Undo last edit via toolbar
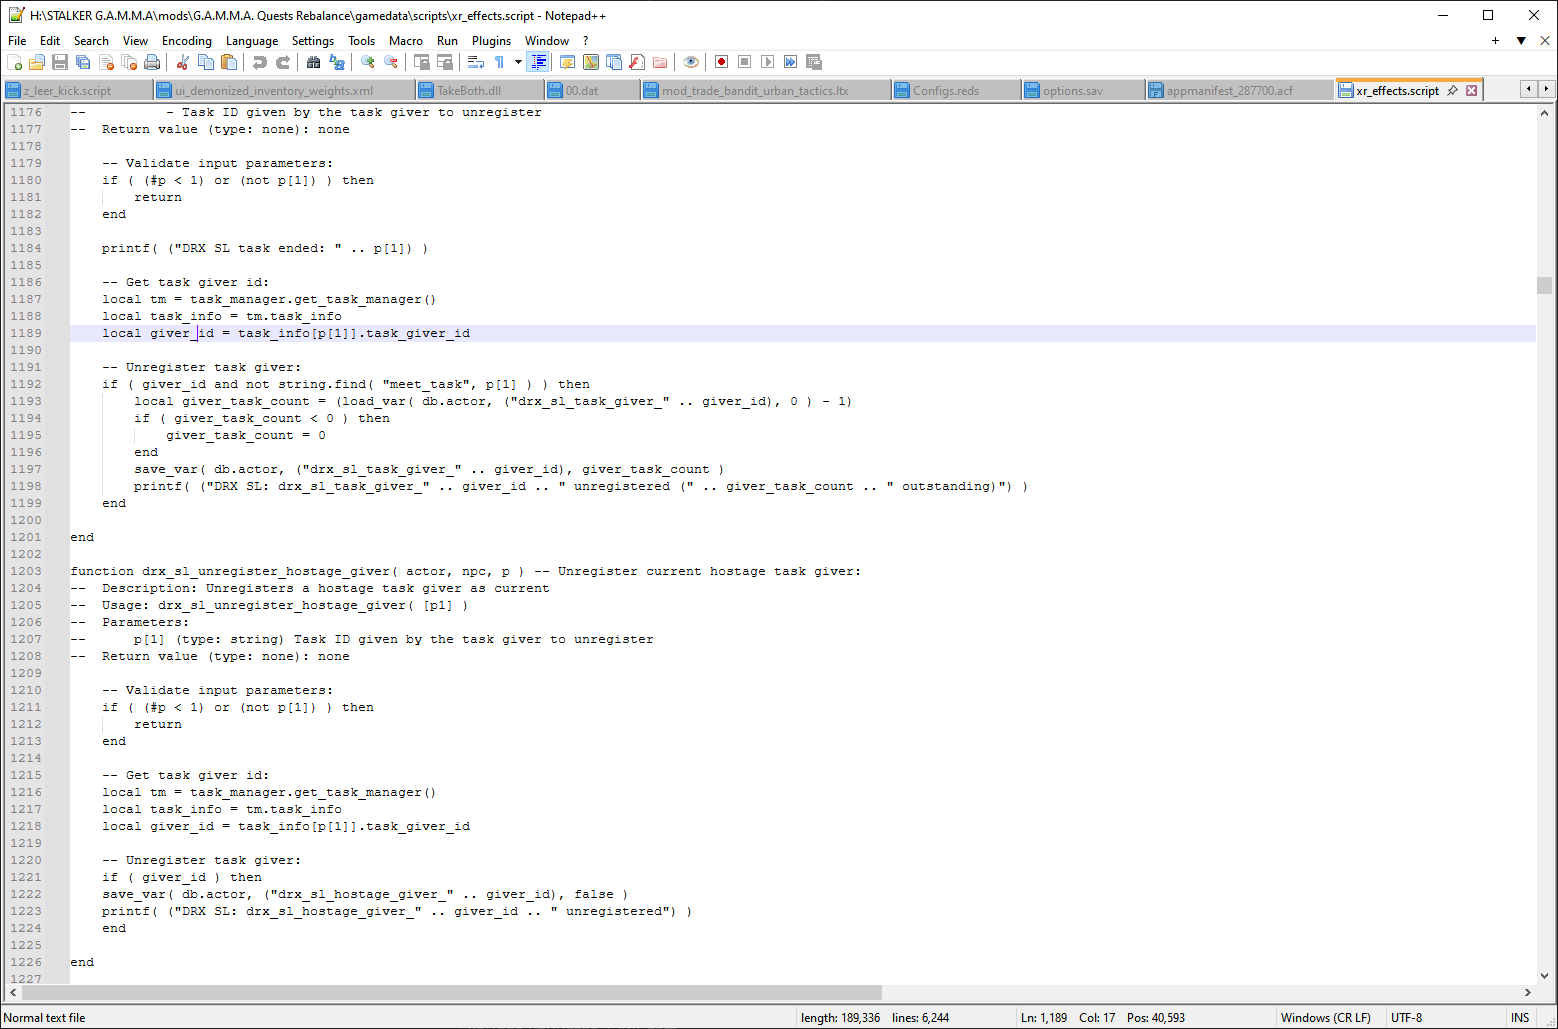The image size is (1558, 1029). tap(260, 62)
